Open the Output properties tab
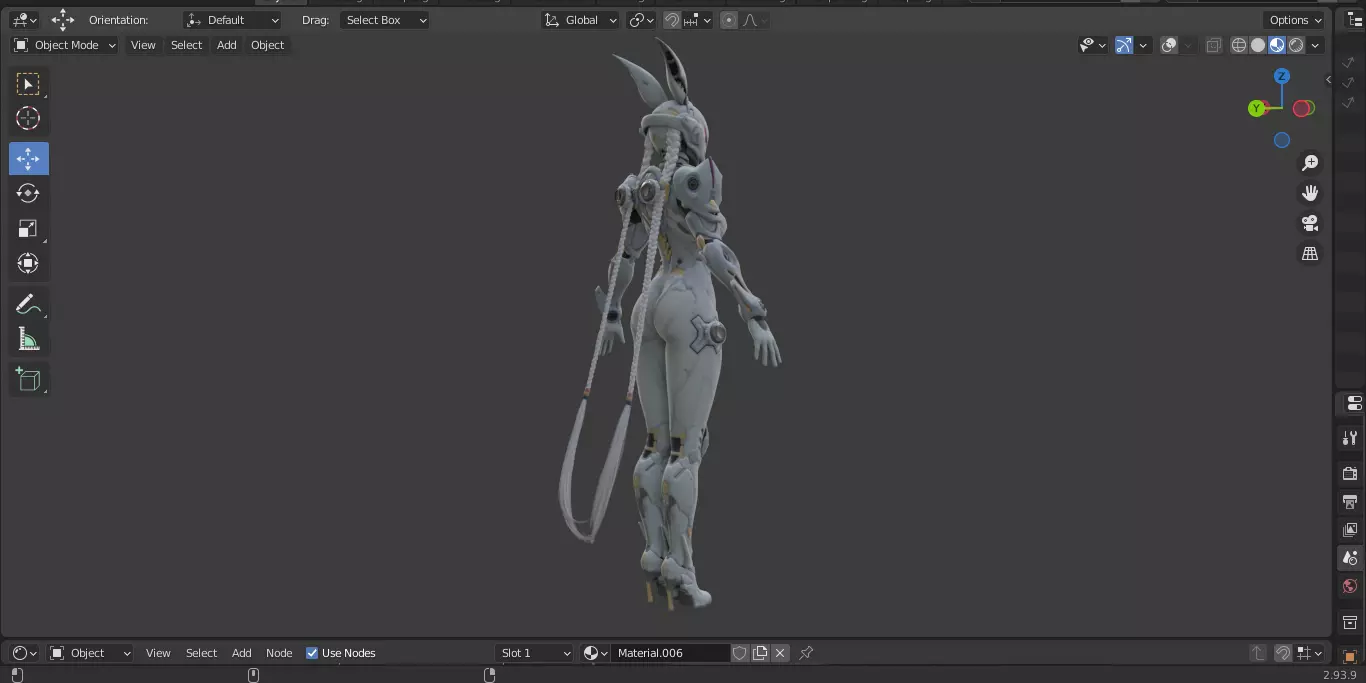The width and height of the screenshot is (1366, 683). [x=1350, y=502]
